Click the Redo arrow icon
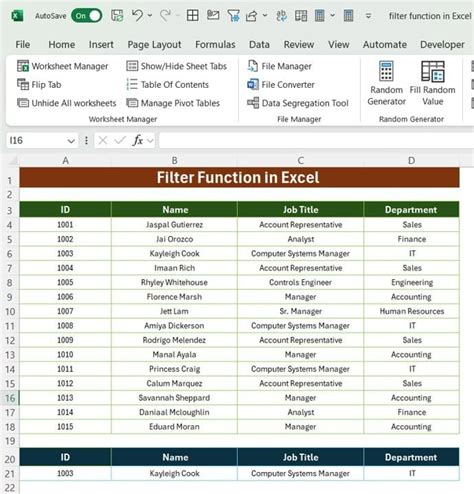474x494 pixels. [x=165, y=15]
